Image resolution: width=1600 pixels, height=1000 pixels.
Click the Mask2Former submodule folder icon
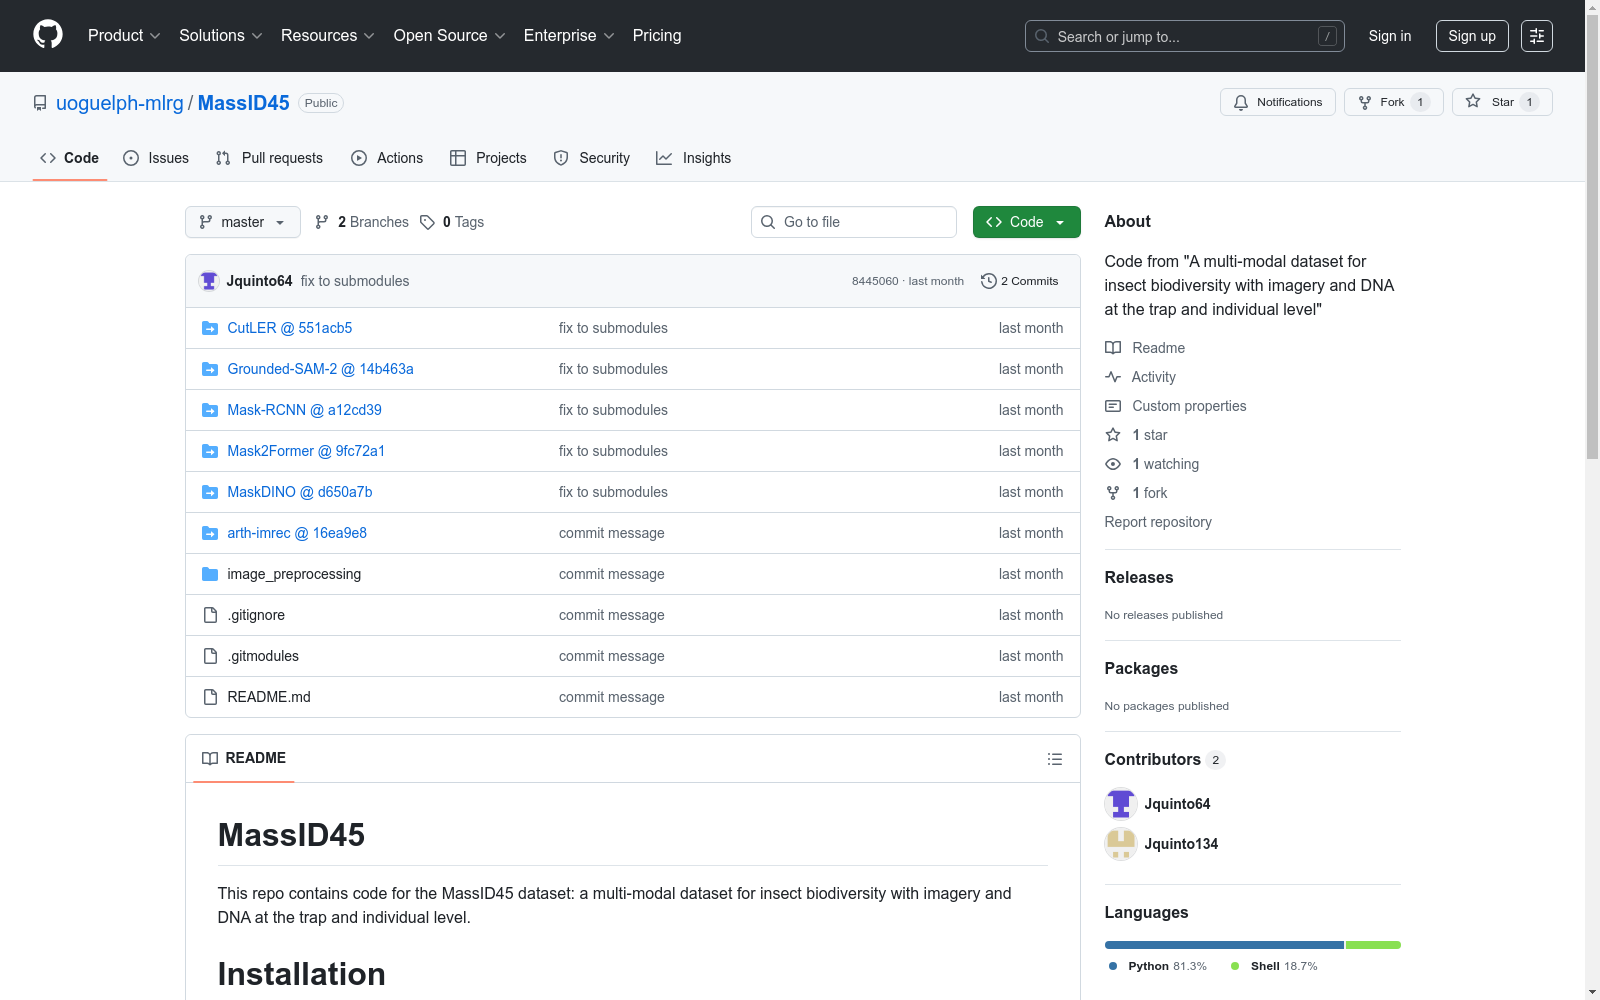click(x=210, y=451)
